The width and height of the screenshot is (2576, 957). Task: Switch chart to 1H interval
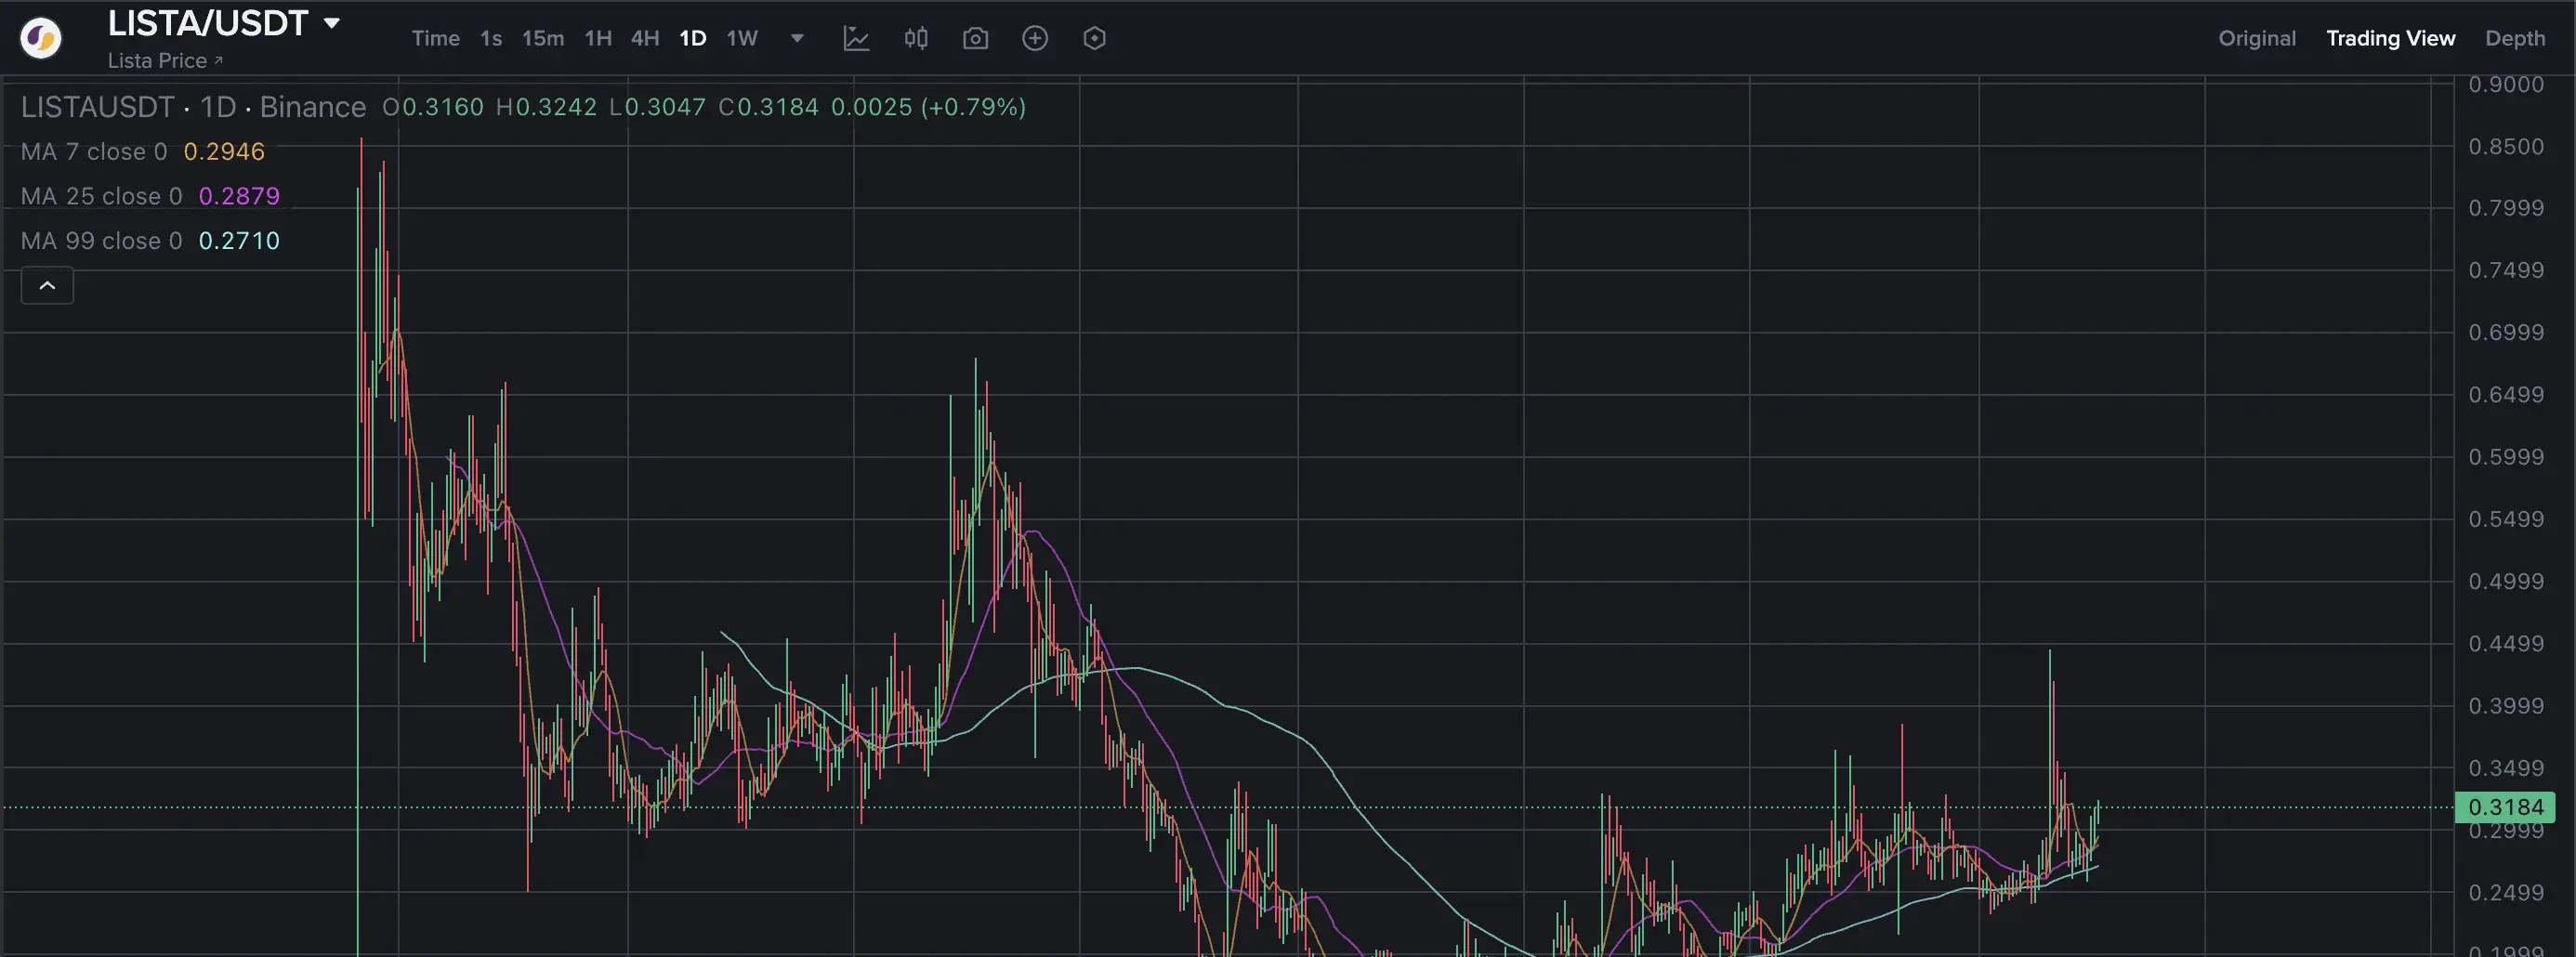coord(598,38)
